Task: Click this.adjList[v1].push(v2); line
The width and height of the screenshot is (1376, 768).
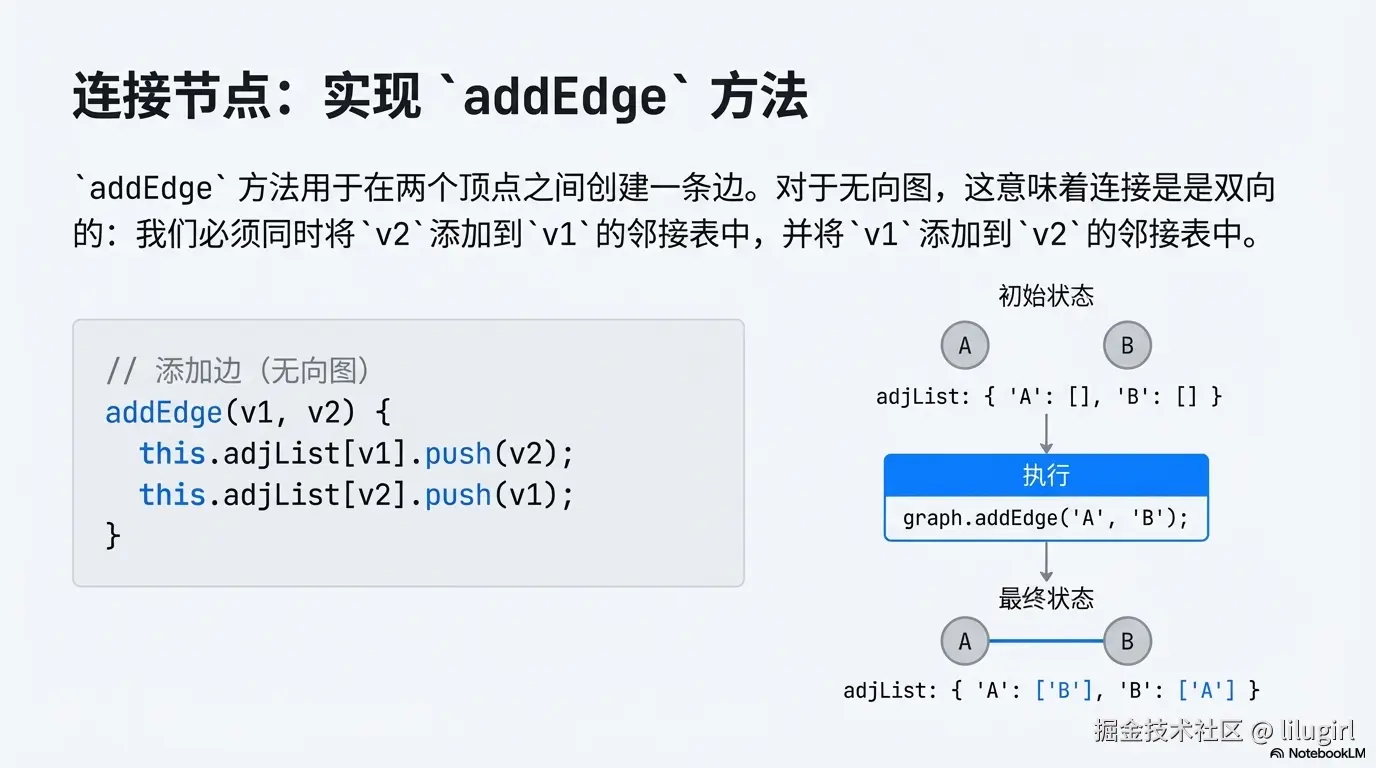Action: tap(356, 453)
